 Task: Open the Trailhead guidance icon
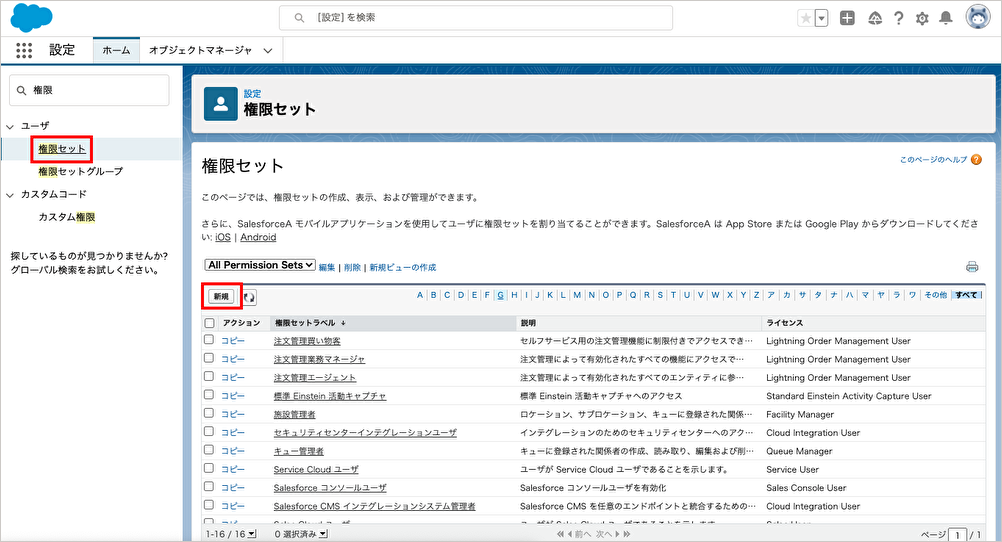click(875, 19)
